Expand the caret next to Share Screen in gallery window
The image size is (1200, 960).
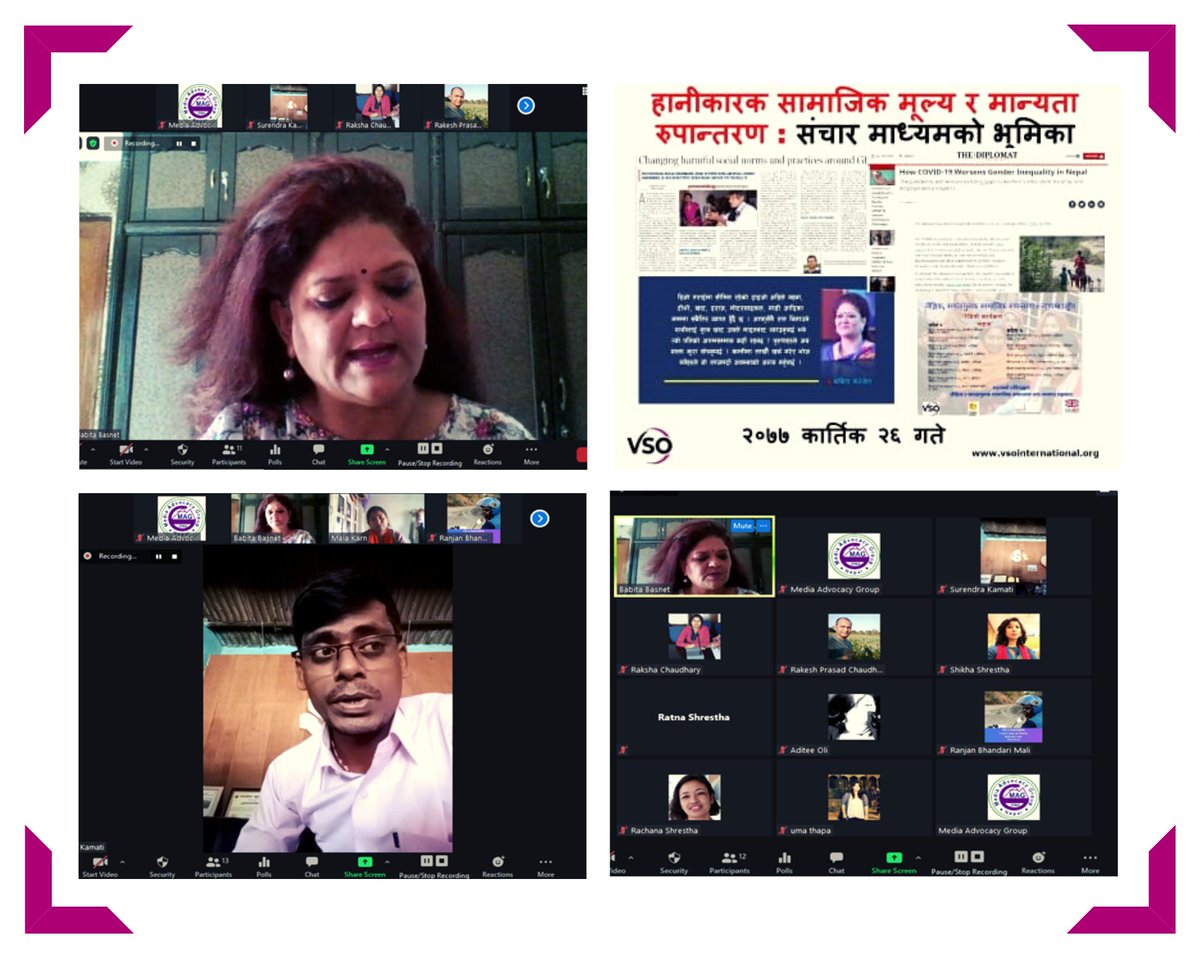[x=917, y=858]
